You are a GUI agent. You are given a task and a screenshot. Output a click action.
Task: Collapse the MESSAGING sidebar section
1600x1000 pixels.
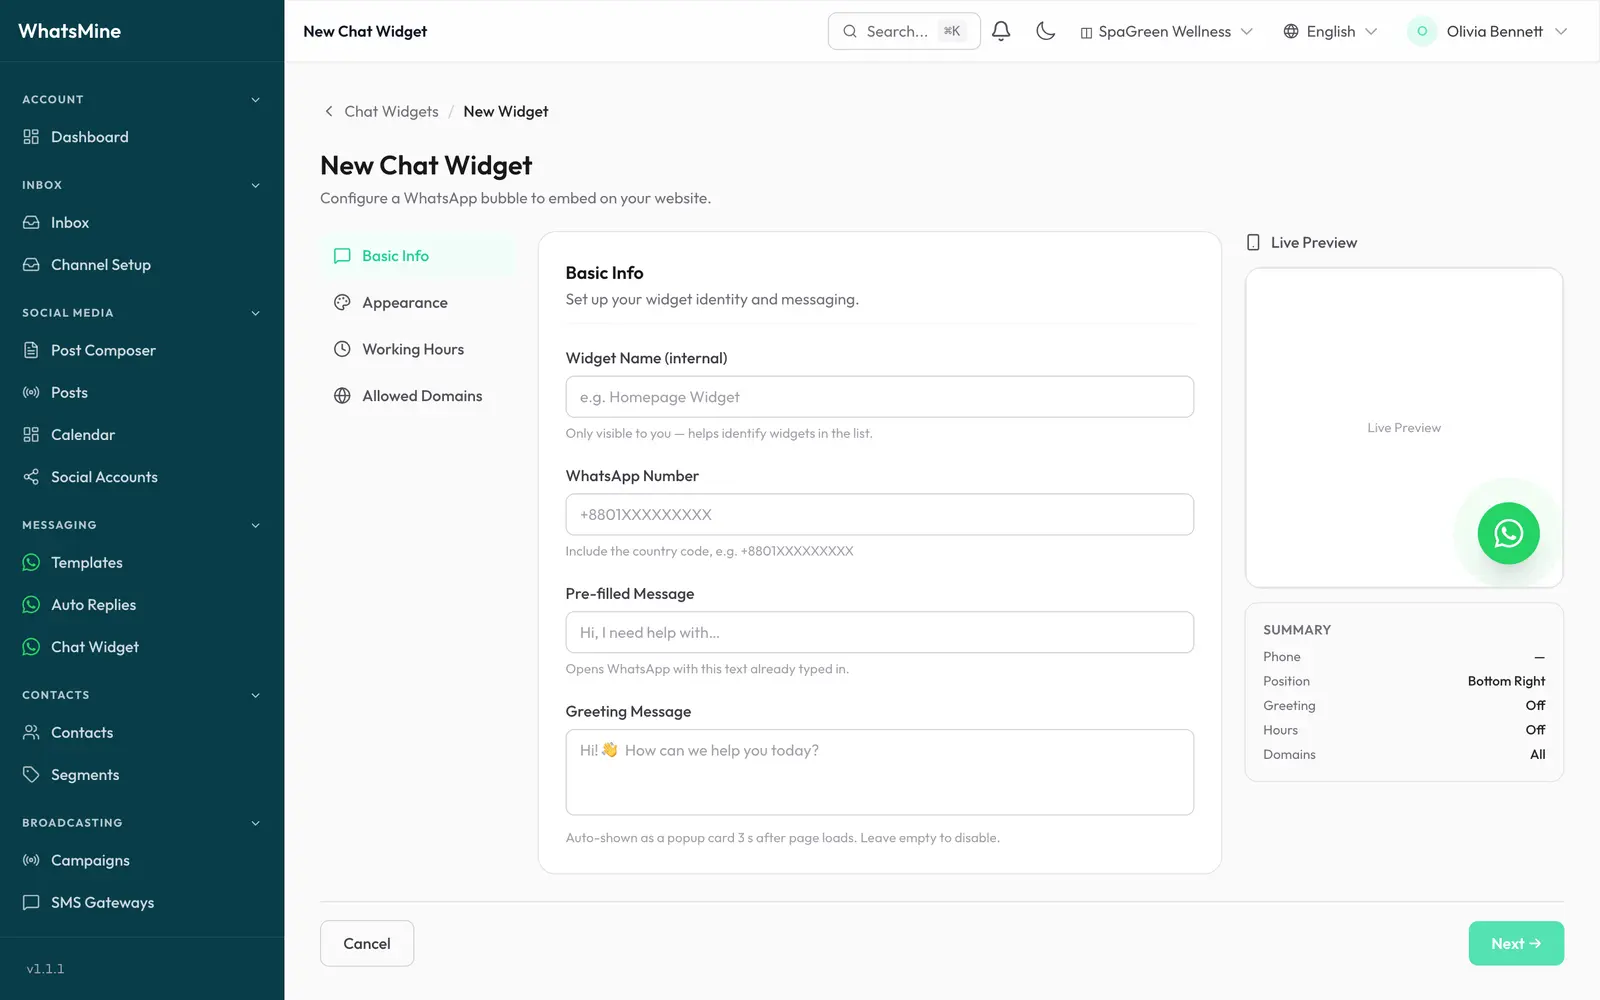pyautogui.click(x=255, y=525)
